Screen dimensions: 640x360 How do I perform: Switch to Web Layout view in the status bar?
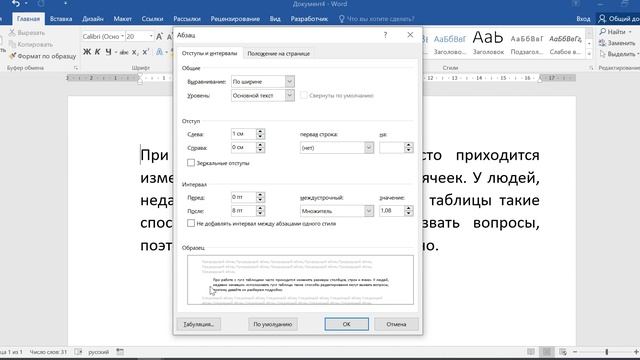coord(563,352)
